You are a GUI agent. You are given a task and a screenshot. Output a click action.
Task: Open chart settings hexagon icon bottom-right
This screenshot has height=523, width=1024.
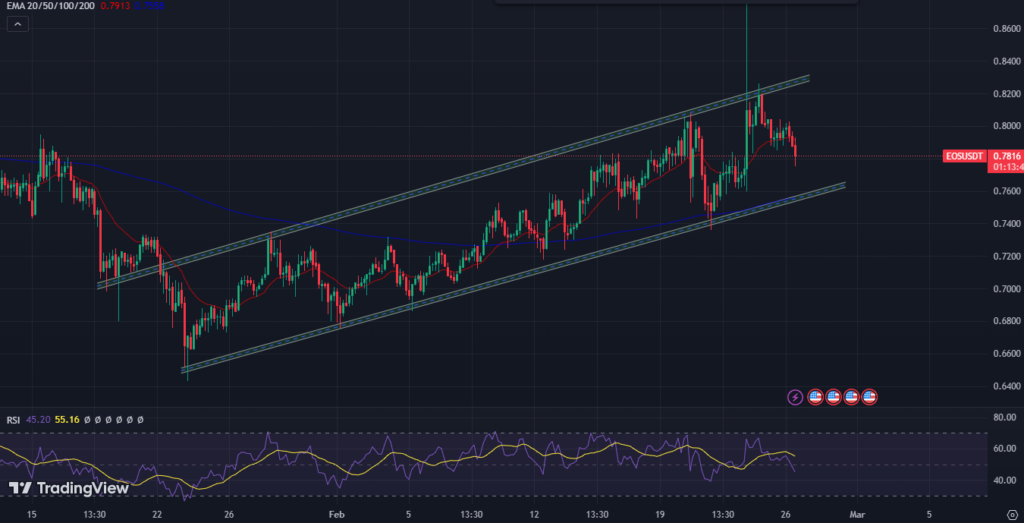1012,515
